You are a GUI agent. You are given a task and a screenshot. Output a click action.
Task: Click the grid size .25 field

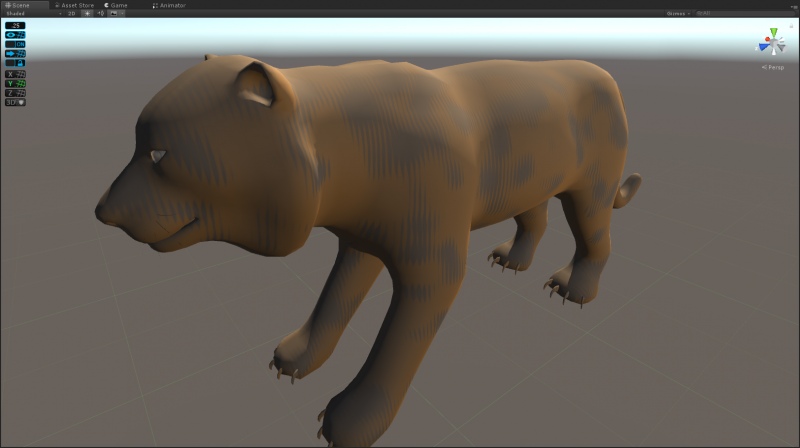point(15,25)
